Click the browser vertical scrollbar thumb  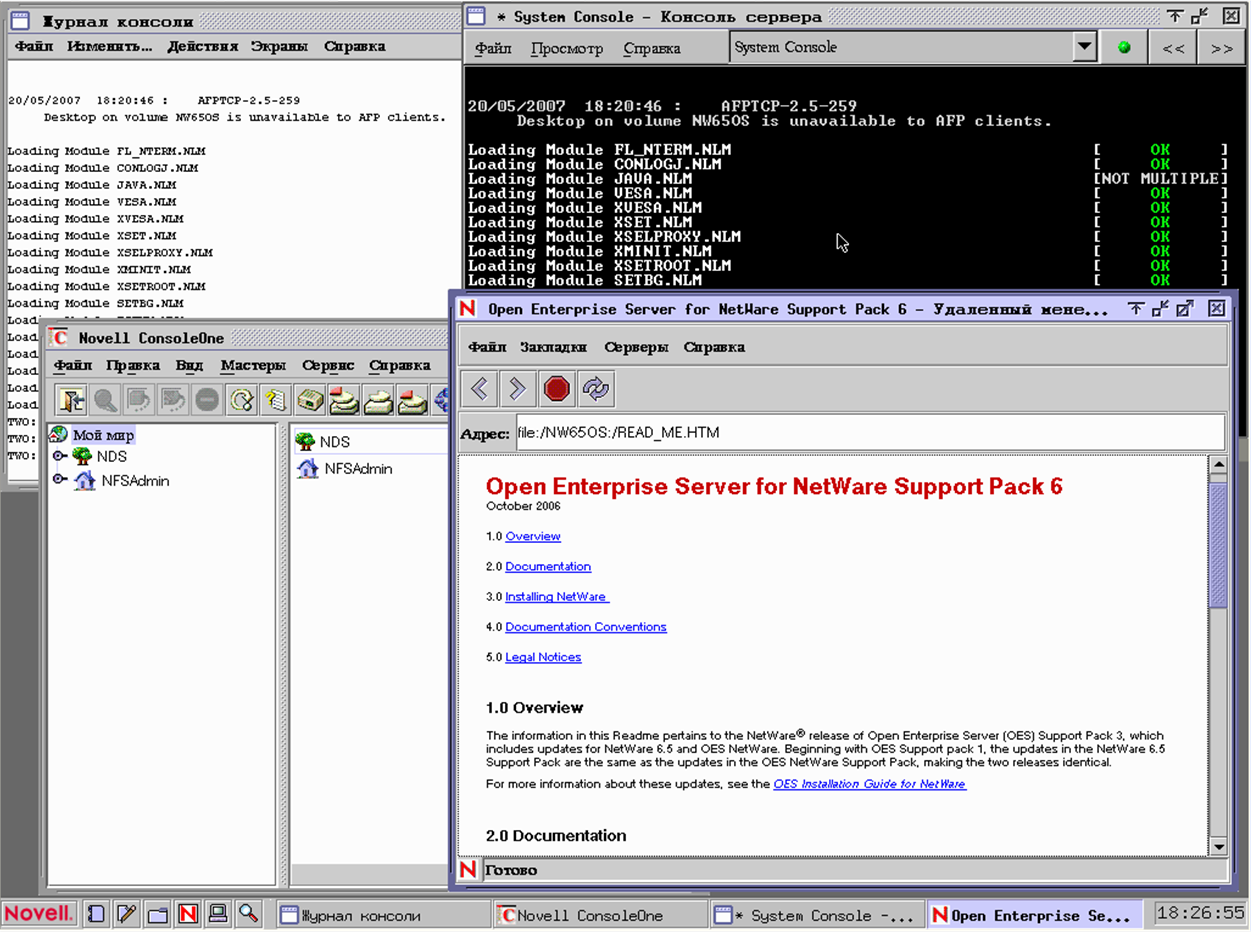coord(1218,545)
